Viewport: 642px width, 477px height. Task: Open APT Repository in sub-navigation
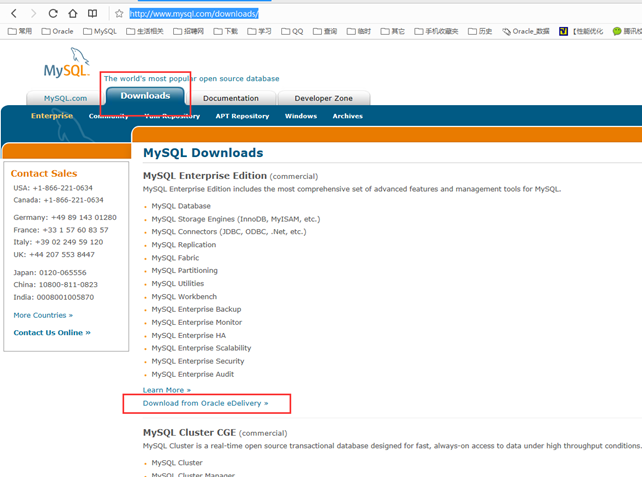click(242, 116)
